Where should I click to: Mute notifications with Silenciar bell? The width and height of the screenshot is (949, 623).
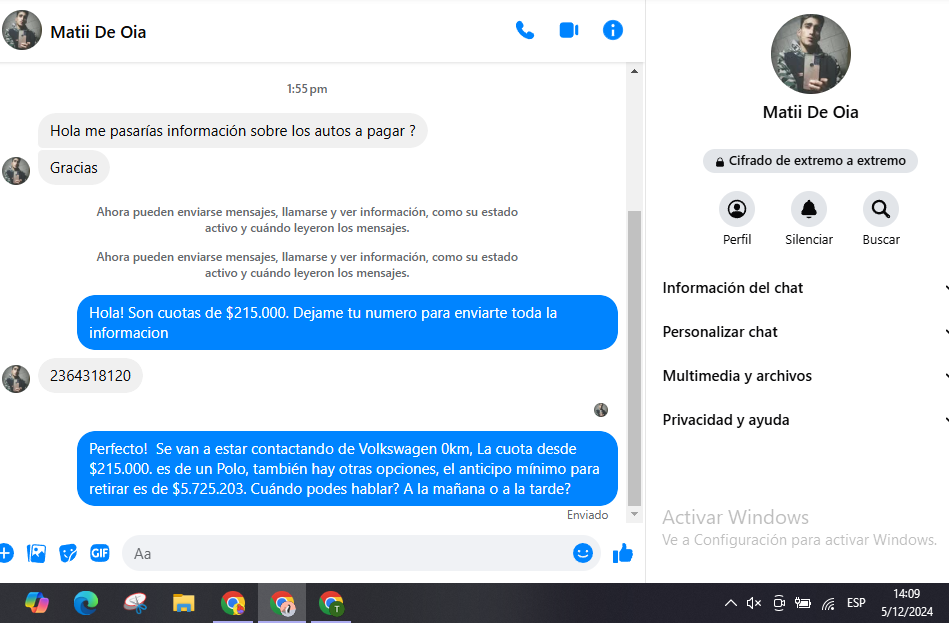809,210
